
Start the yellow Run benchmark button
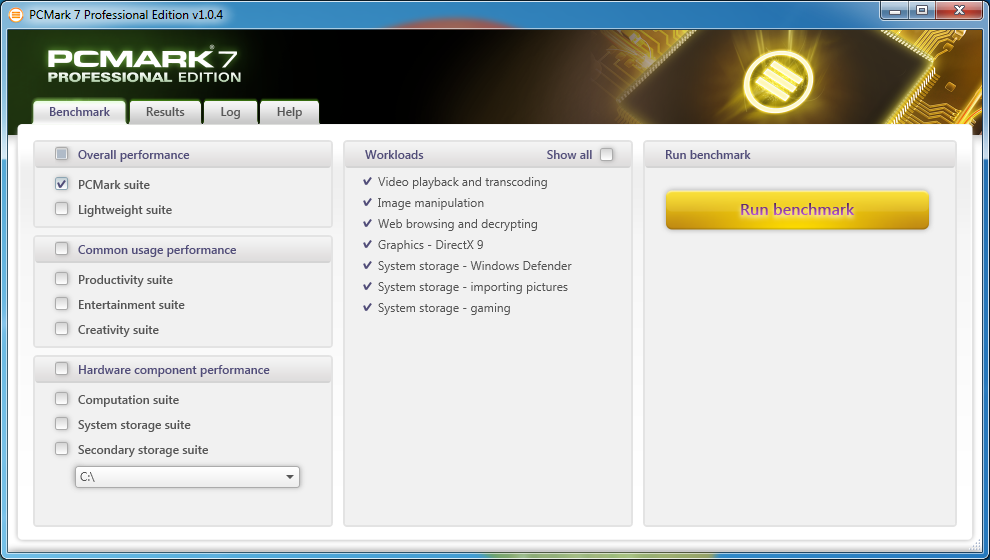[797, 210]
